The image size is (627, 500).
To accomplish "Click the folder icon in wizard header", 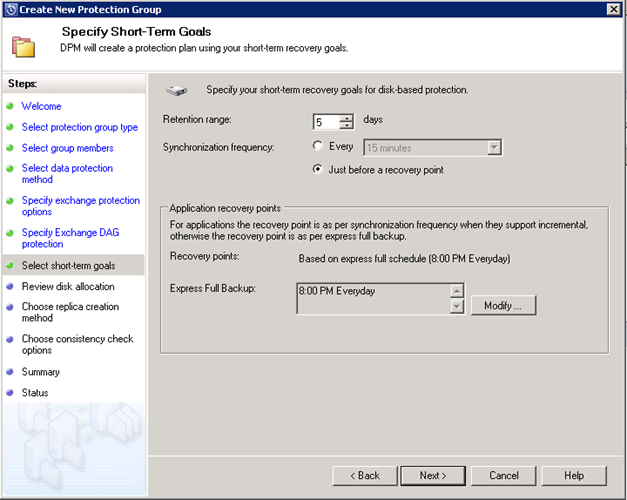I will [23, 46].
